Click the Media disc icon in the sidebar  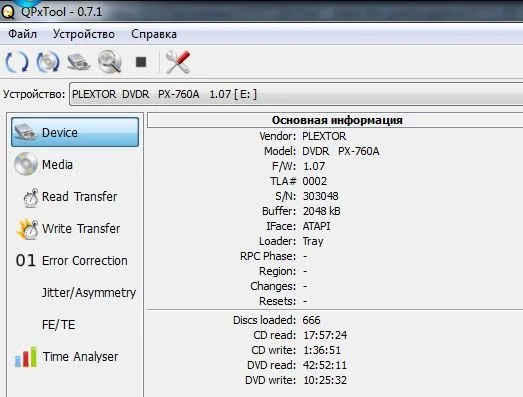click(26, 164)
